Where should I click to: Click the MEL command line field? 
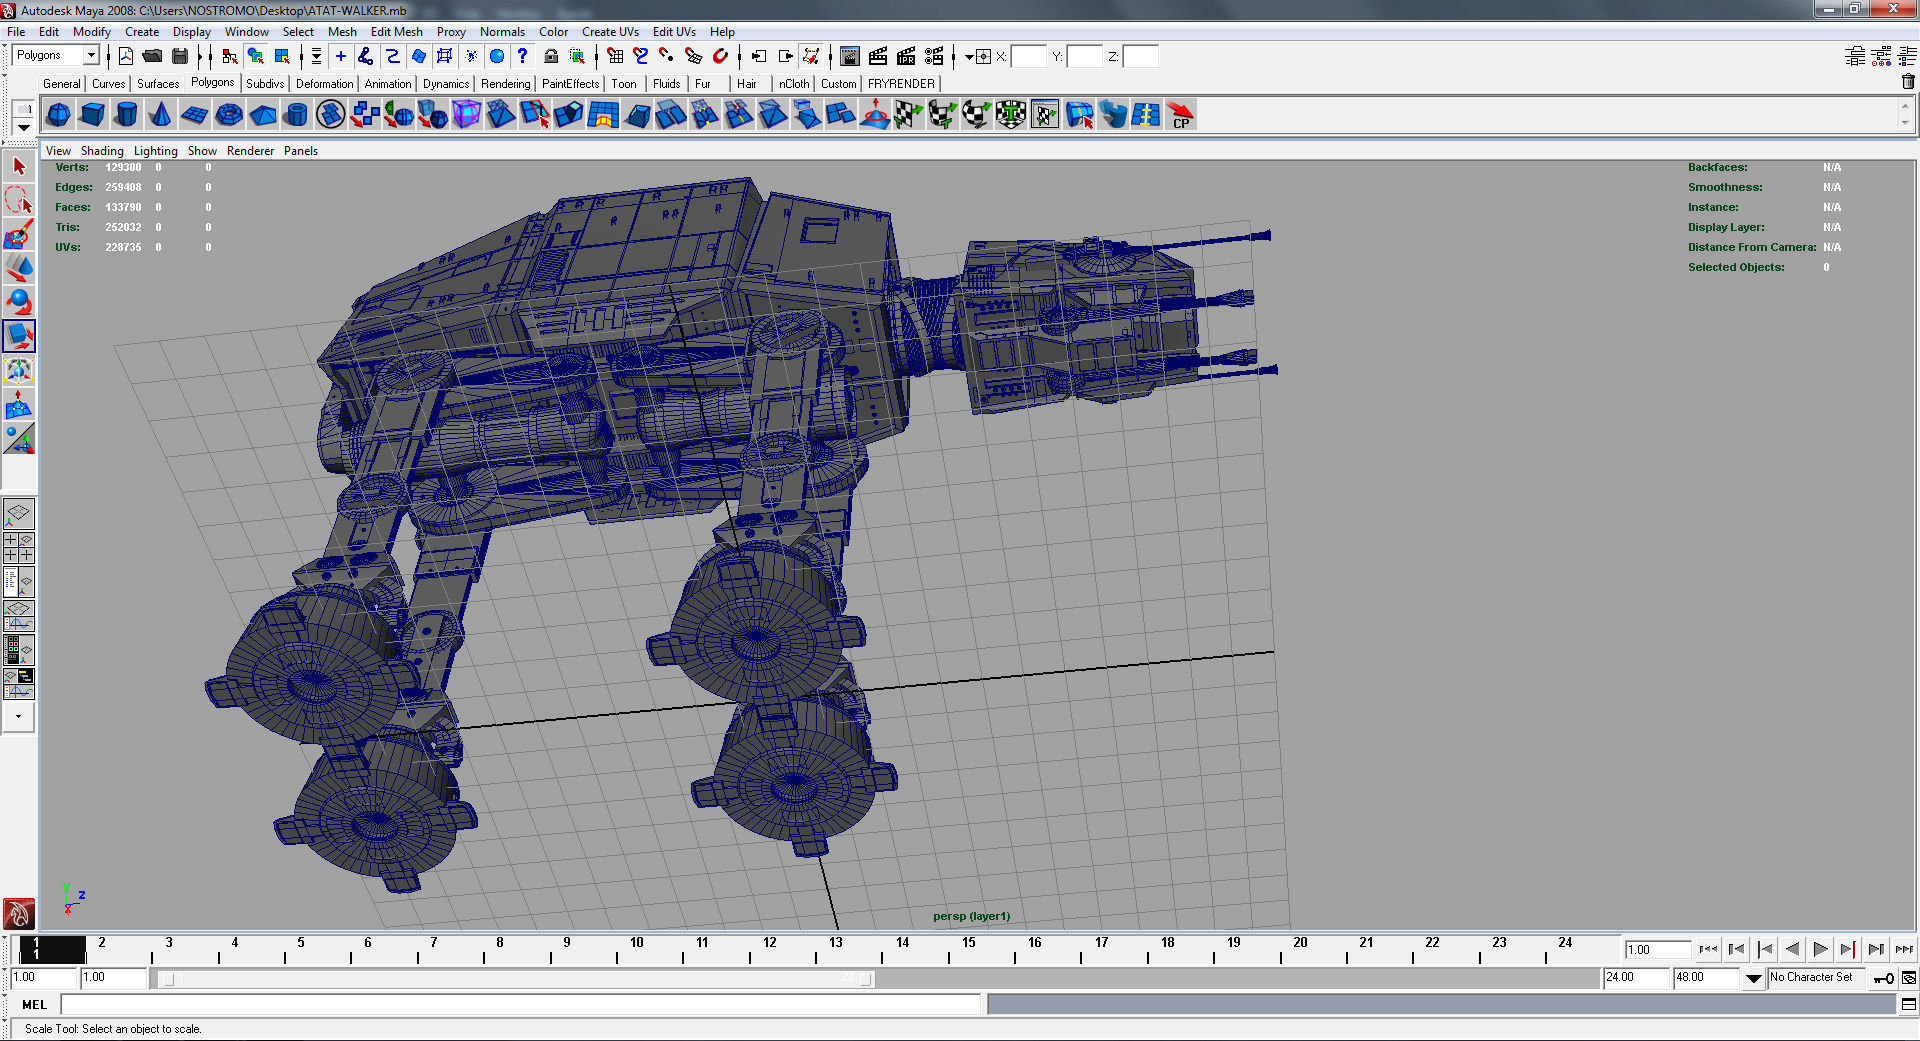tap(521, 1004)
